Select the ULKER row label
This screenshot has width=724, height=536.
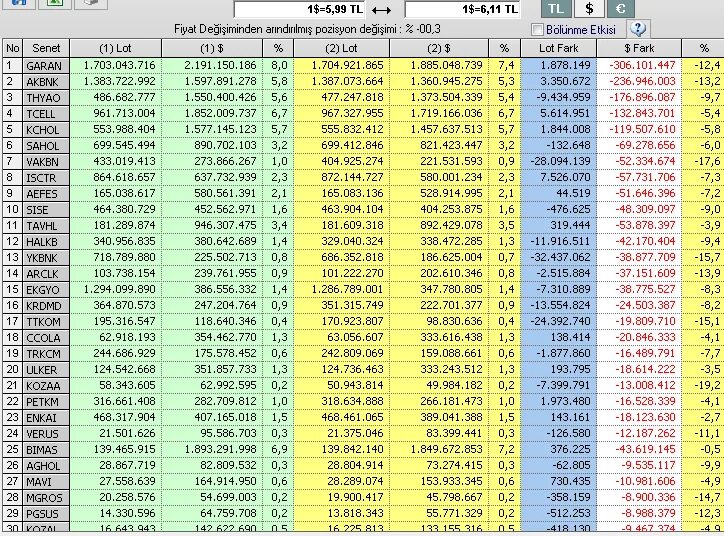[x=46, y=370]
